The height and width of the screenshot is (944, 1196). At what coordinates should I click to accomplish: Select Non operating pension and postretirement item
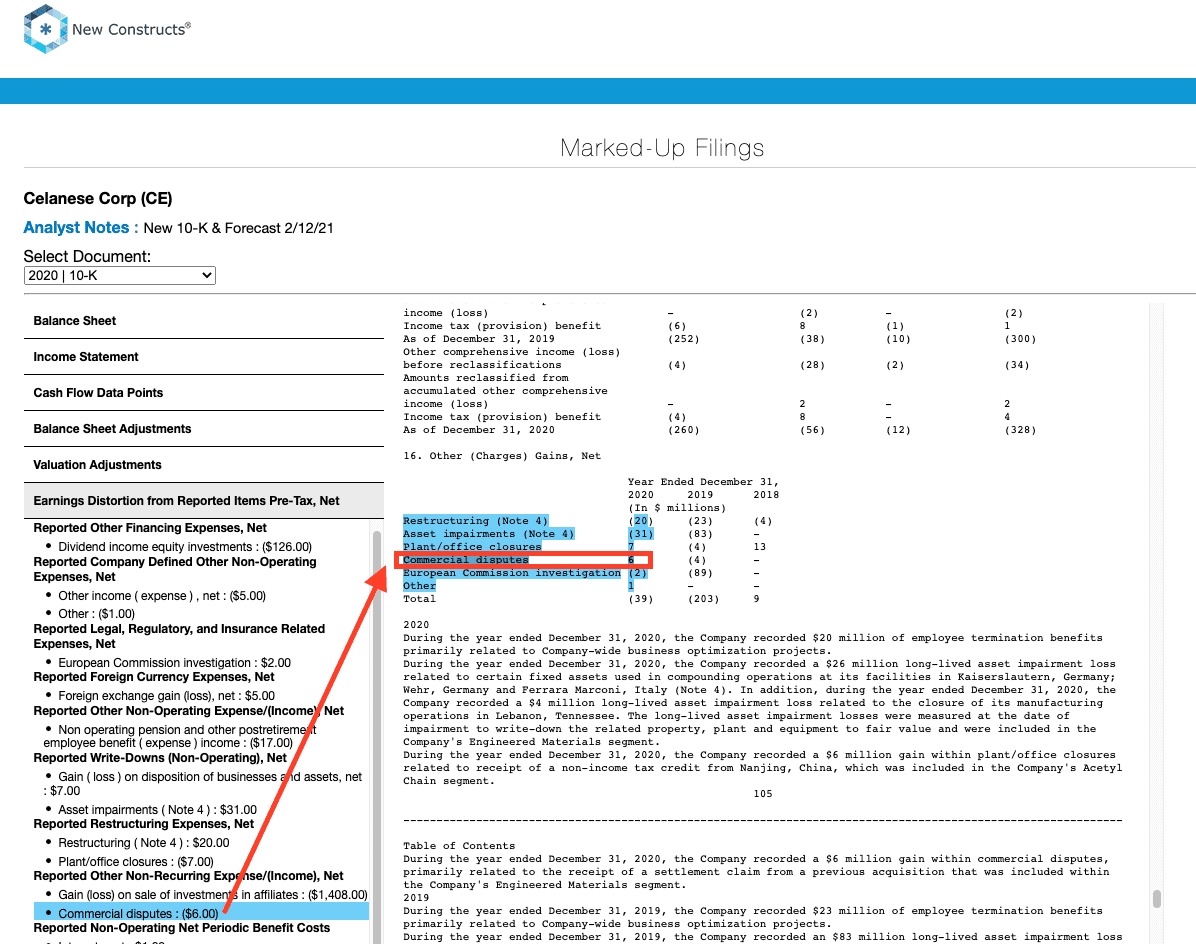pyautogui.click(x=180, y=736)
